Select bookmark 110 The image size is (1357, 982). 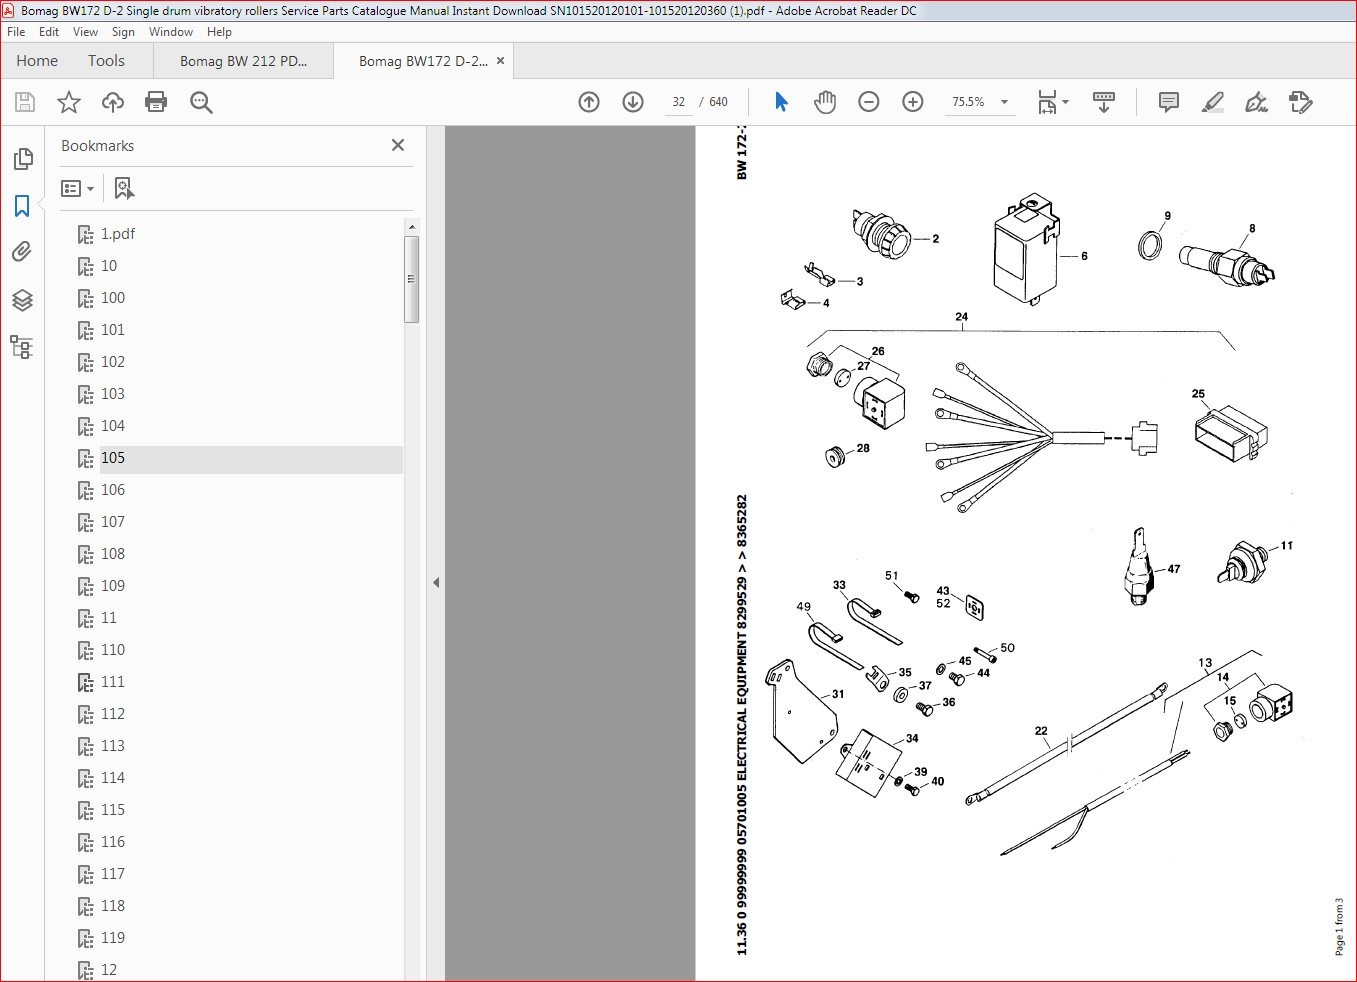(x=113, y=650)
